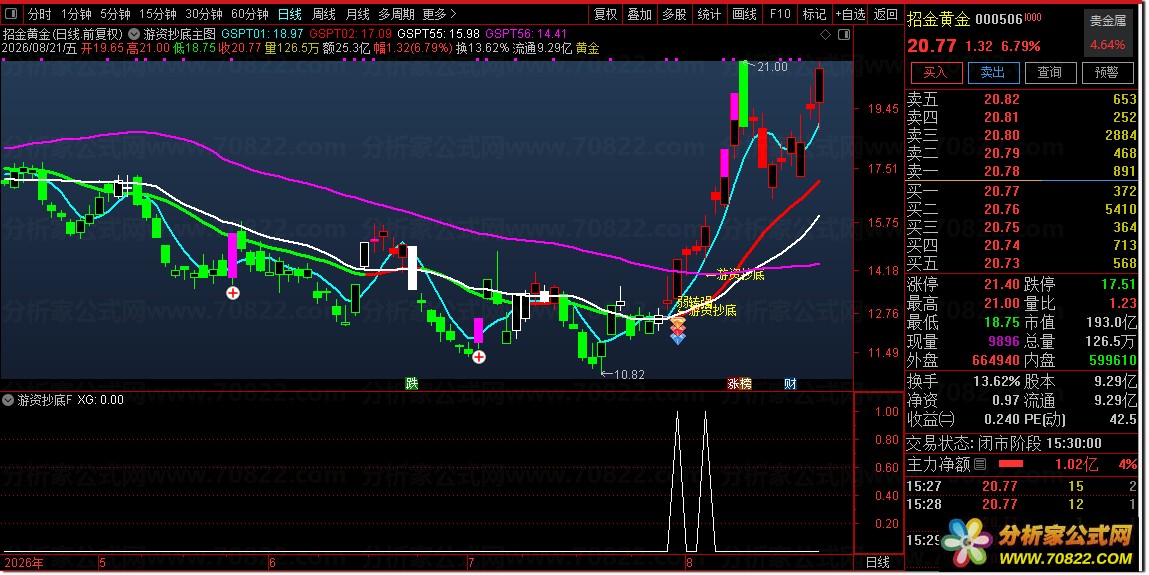This screenshot has width=1149, height=575.
Task: Click the 15:28 trade tick row
Action: point(1022,505)
